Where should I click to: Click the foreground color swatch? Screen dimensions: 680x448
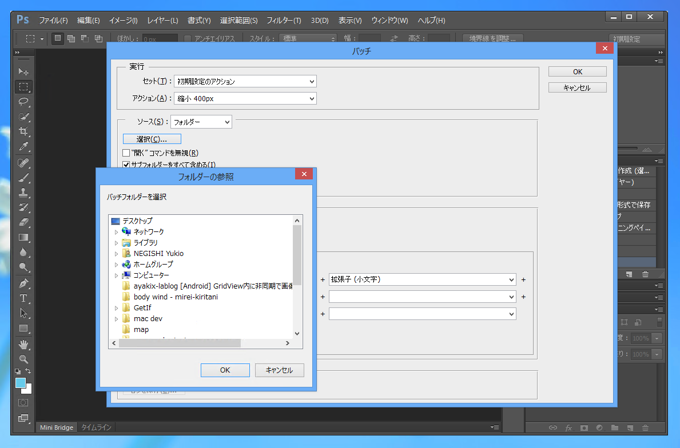point(20,383)
